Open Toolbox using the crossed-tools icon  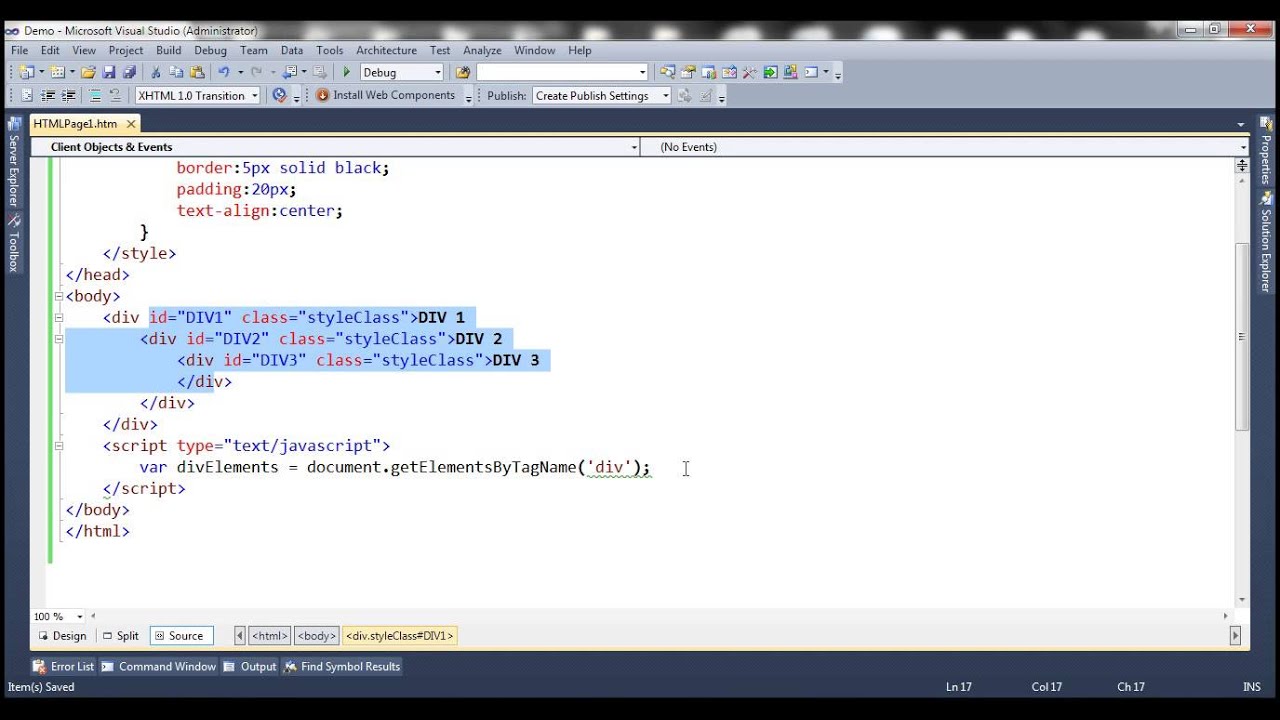[x=749, y=72]
